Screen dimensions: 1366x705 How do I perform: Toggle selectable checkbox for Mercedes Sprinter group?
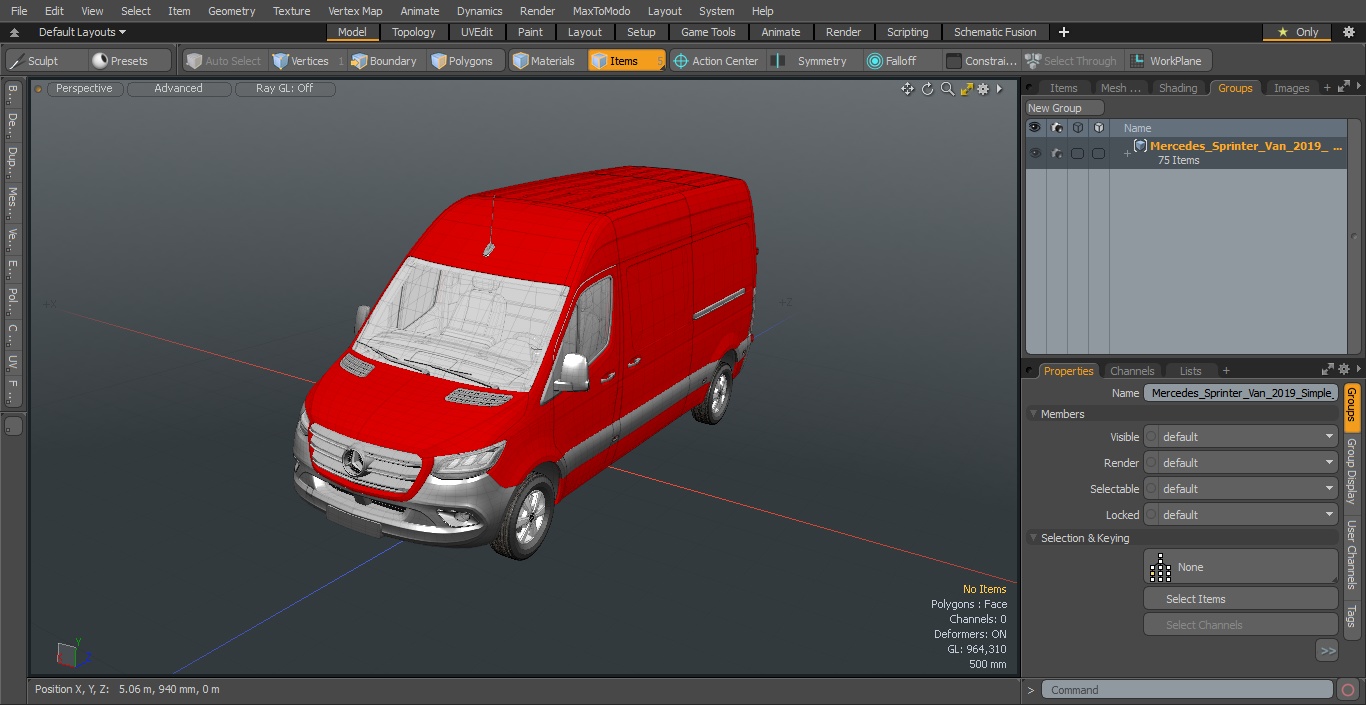(1077, 153)
